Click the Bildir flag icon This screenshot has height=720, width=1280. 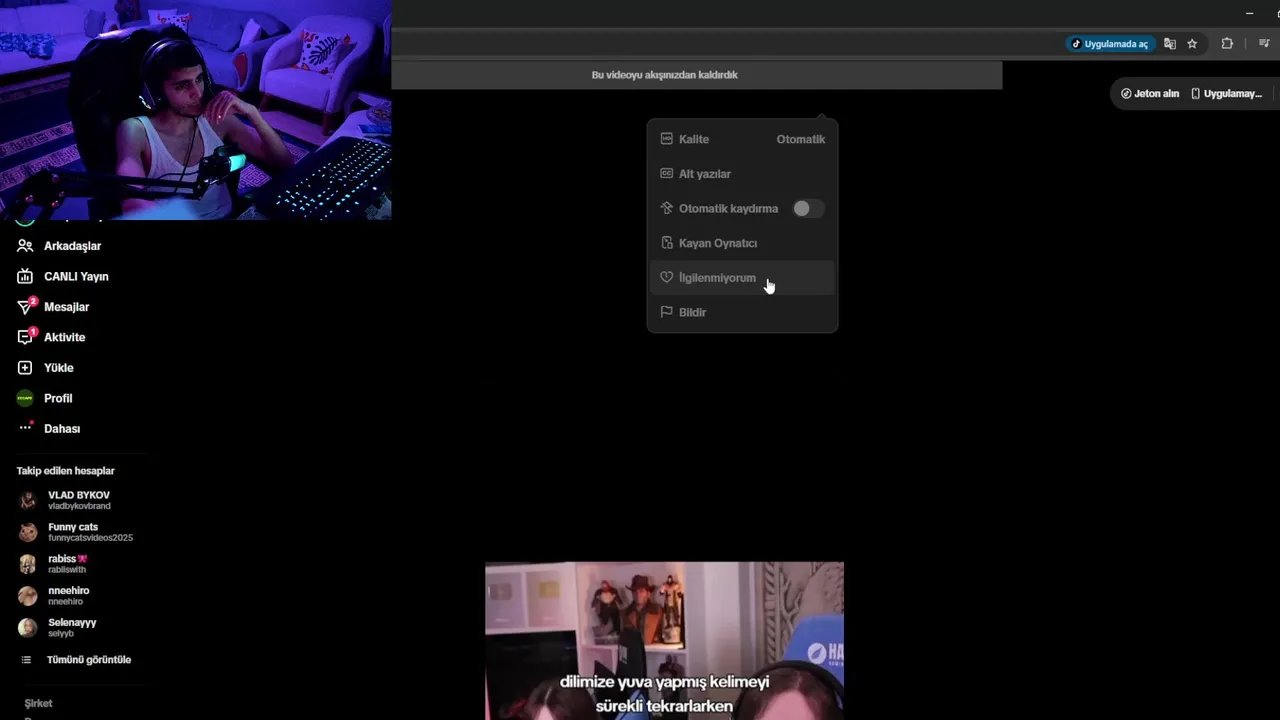tap(666, 312)
